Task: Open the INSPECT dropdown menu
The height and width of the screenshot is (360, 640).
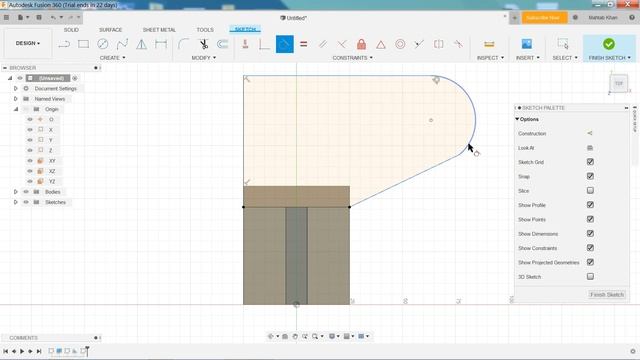Action: click(490, 58)
